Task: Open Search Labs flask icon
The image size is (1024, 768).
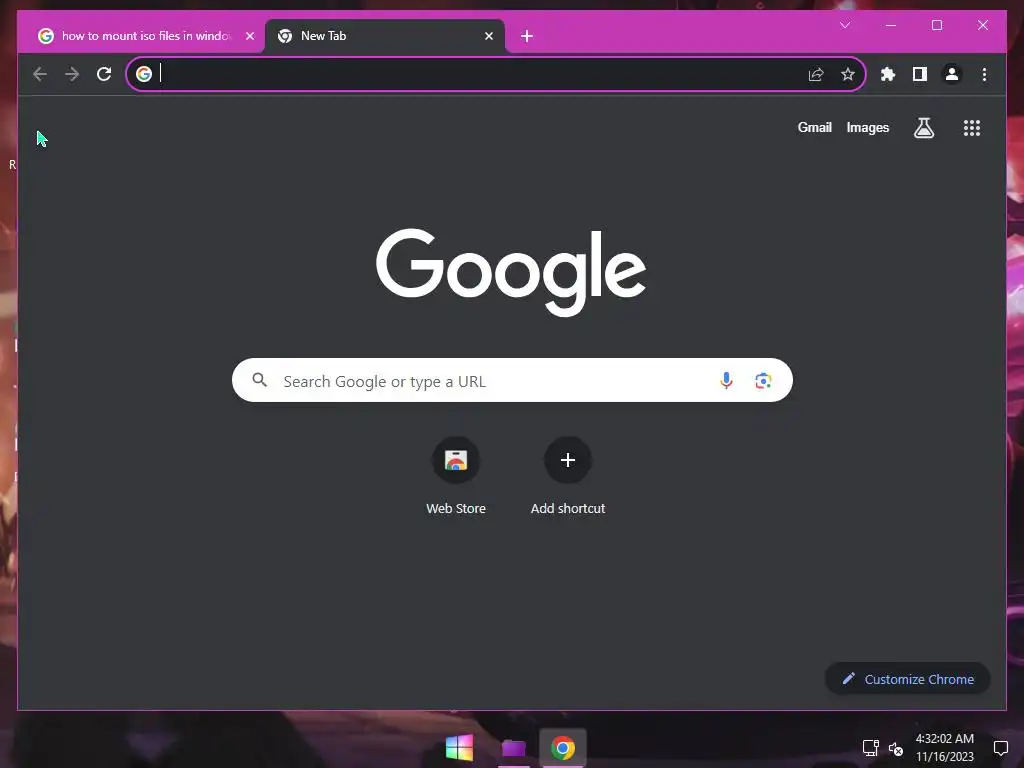Action: click(x=923, y=128)
